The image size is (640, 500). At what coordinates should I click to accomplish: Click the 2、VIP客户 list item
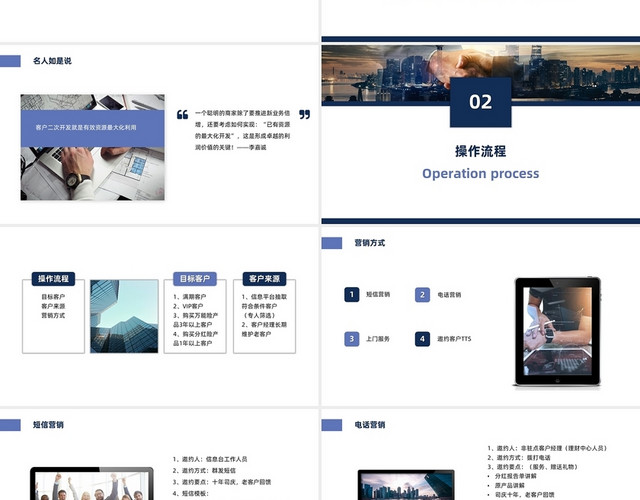(x=188, y=306)
